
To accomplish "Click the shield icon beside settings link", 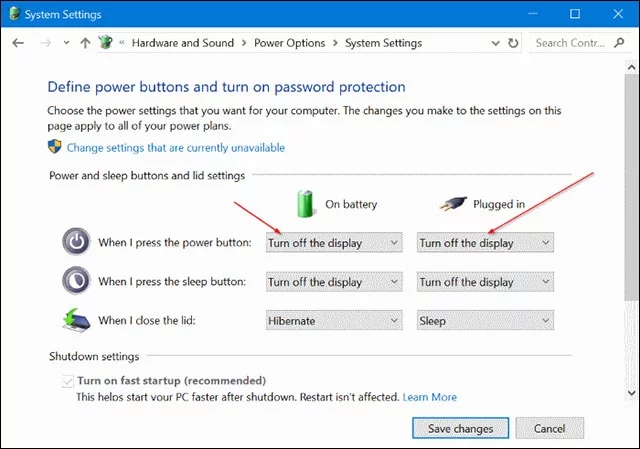I will pyautogui.click(x=55, y=147).
